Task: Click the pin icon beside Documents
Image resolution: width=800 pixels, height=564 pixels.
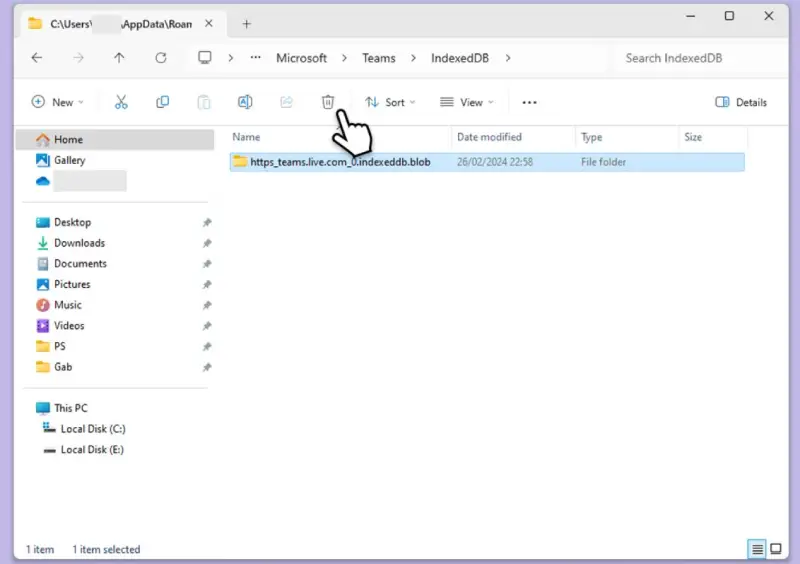Action: pyautogui.click(x=207, y=264)
